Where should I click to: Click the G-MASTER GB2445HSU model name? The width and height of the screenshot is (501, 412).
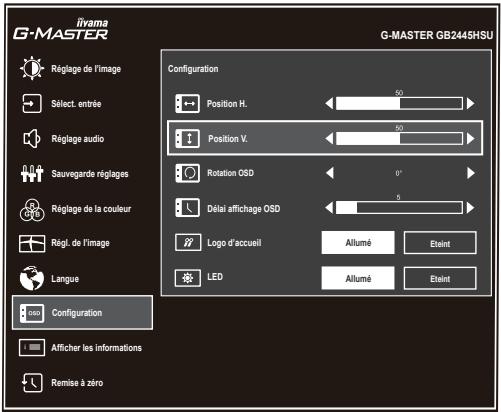[x=437, y=35]
